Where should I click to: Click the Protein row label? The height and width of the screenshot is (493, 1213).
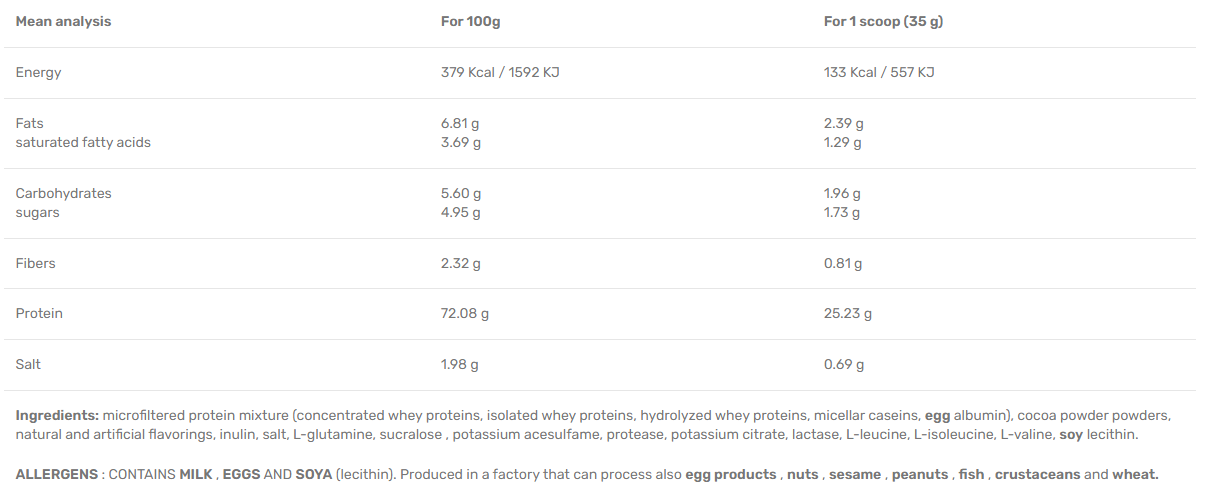coord(39,314)
